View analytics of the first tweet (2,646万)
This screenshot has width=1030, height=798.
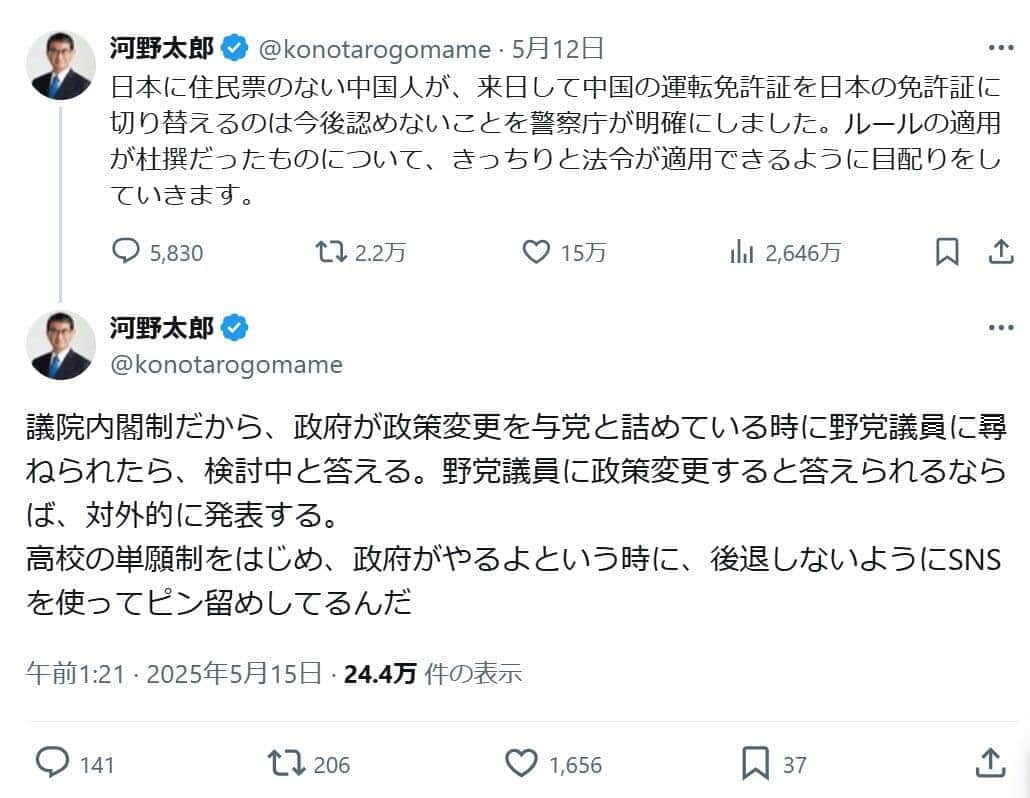tap(741, 252)
